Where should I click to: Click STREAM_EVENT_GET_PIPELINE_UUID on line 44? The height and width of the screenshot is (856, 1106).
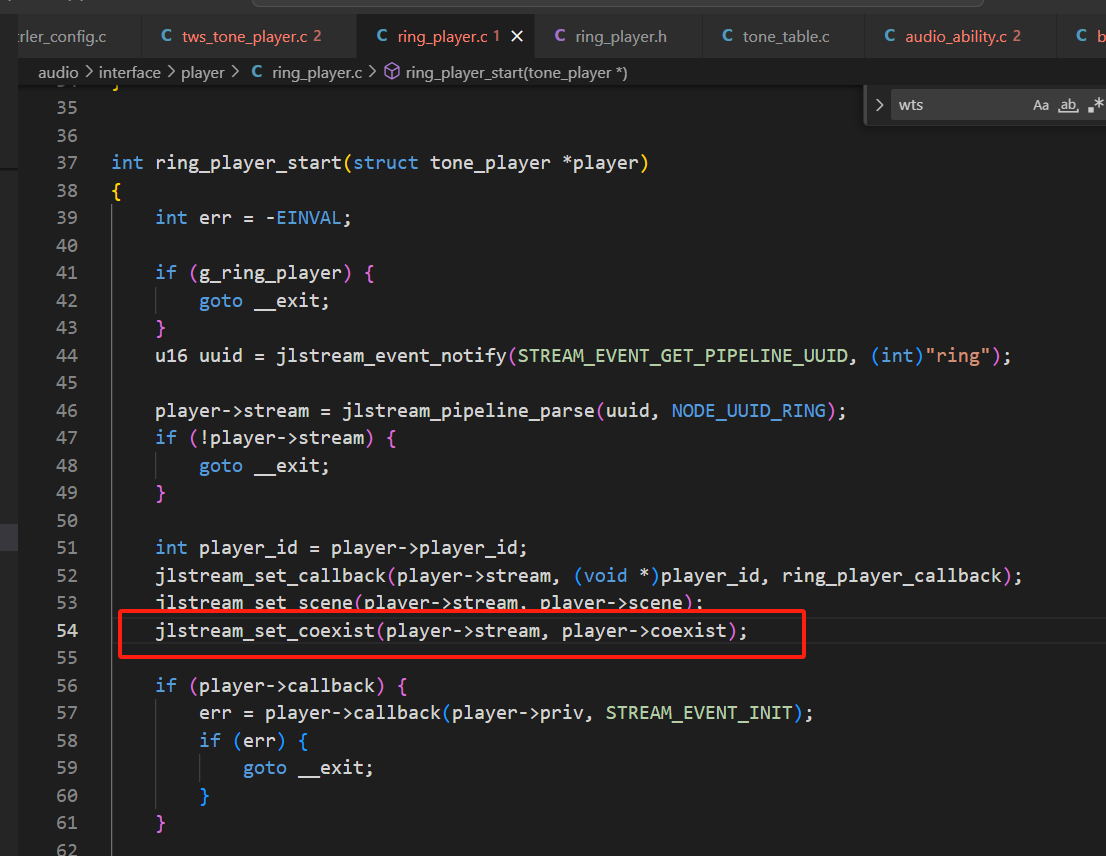(x=683, y=355)
